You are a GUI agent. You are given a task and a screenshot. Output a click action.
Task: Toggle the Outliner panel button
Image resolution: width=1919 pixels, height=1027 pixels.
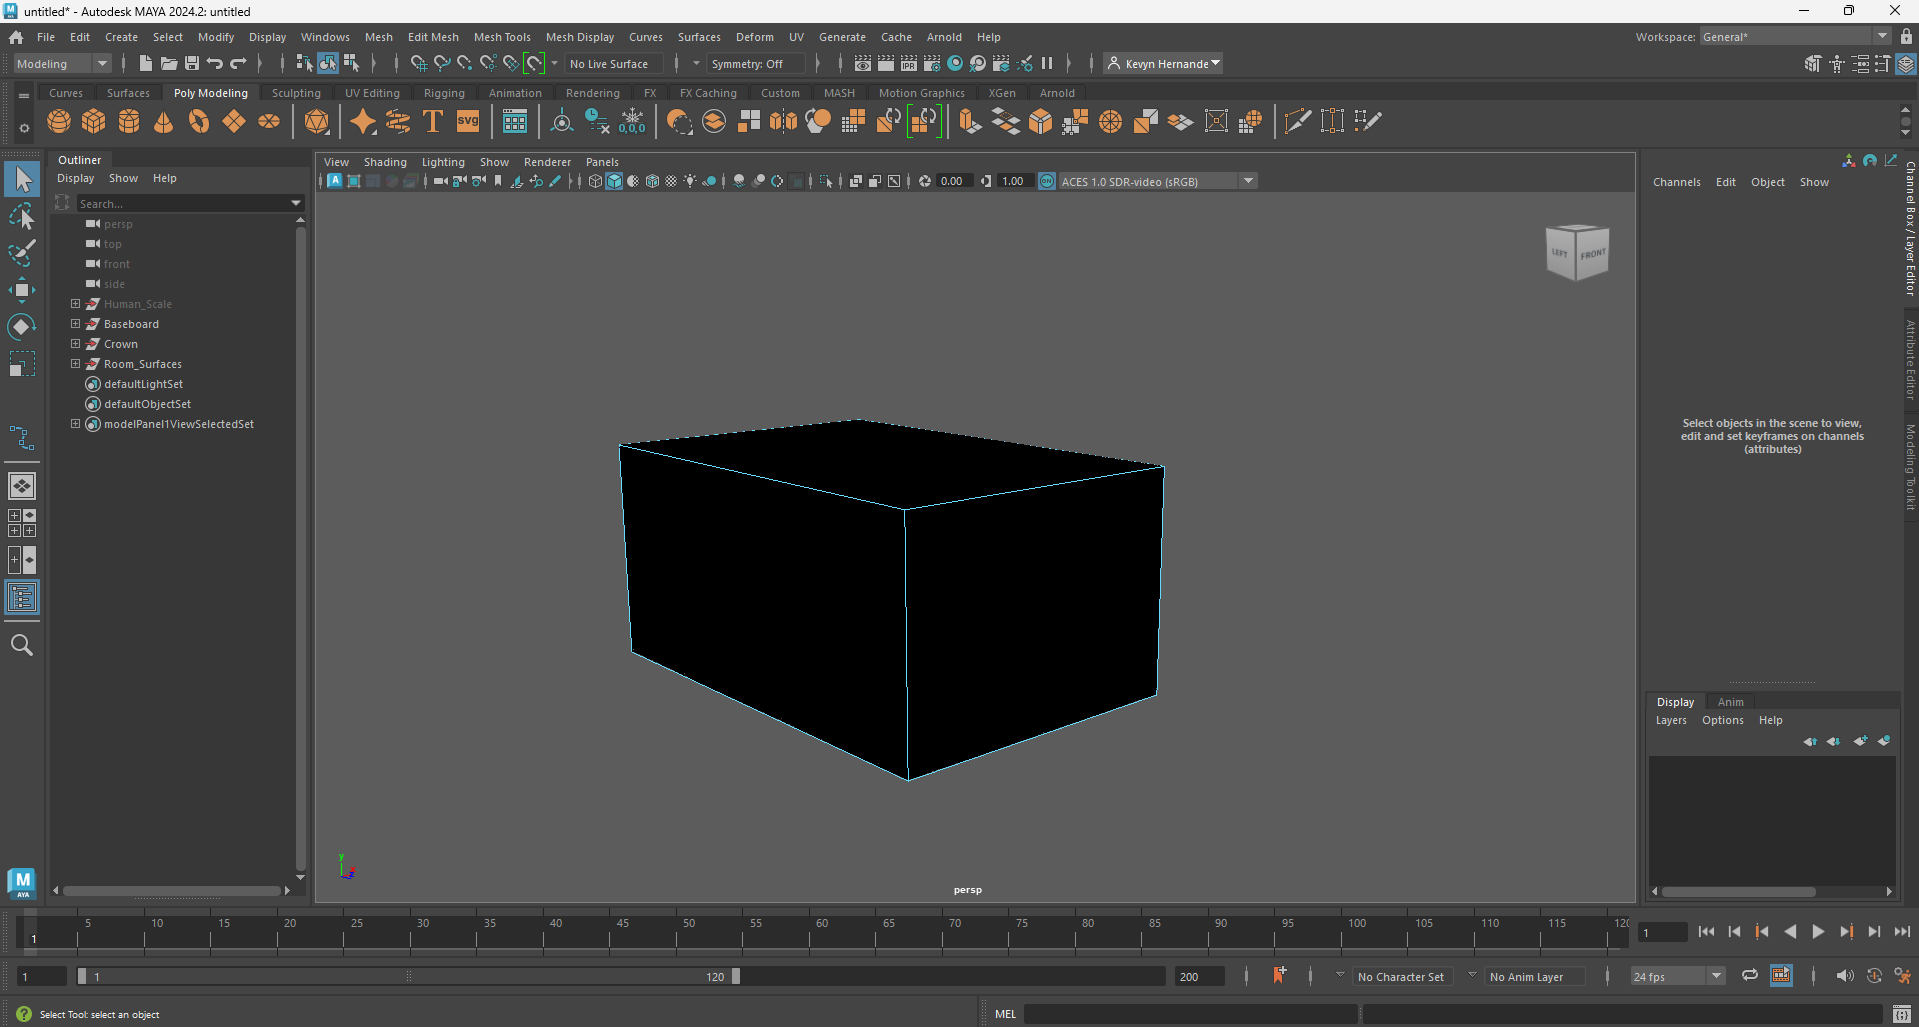[x=22, y=598]
